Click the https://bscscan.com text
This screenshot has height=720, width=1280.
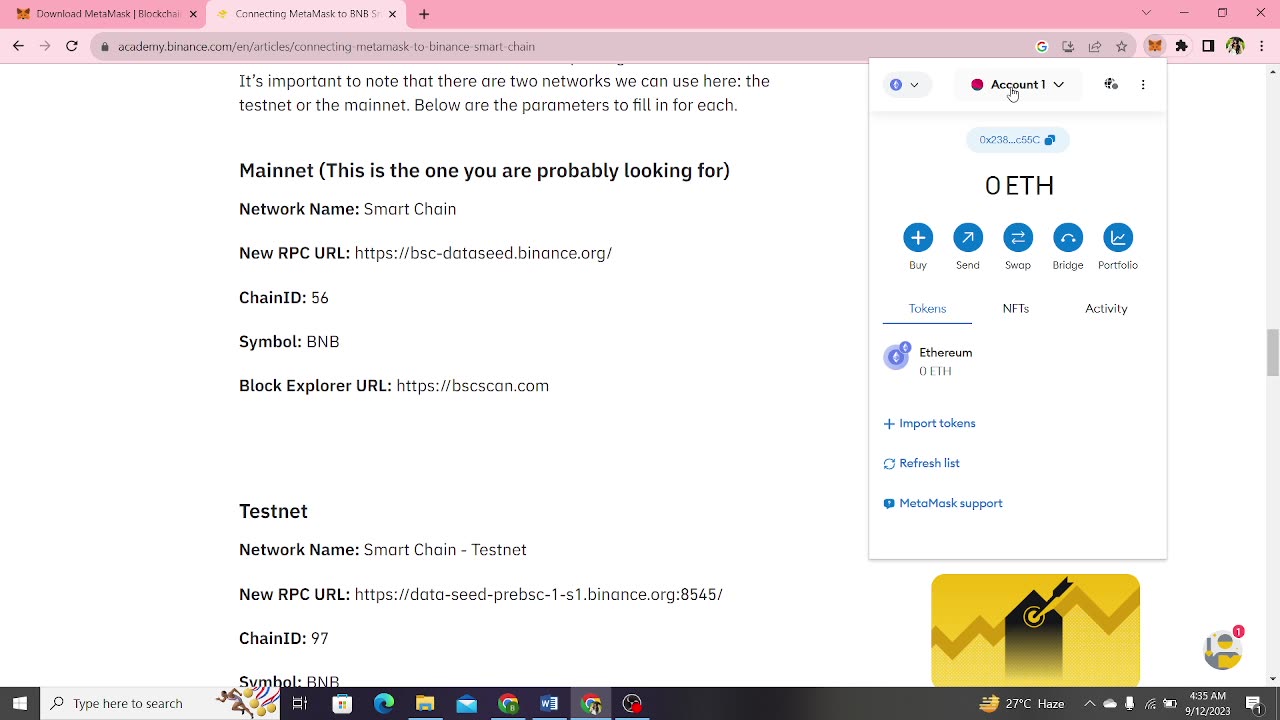pyautogui.click(x=472, y=386)
